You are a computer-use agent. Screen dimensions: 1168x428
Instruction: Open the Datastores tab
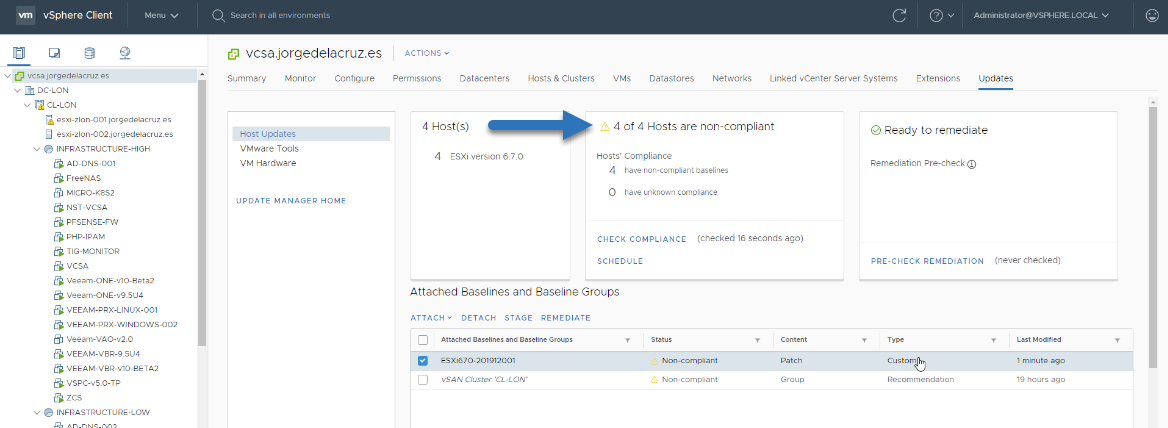coord(671,78)
